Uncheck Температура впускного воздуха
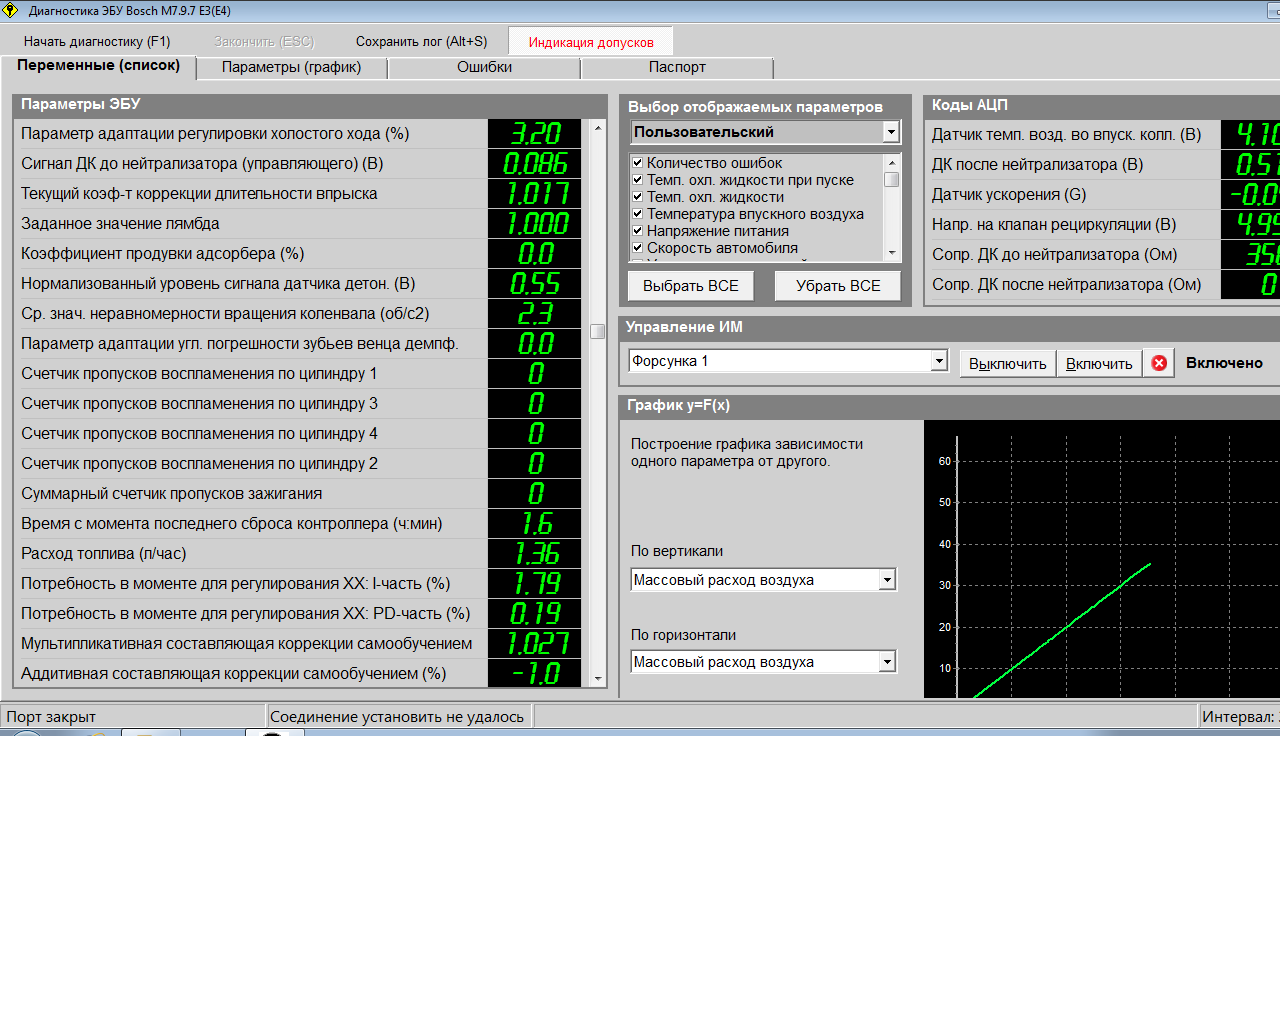 click(637, 214)
